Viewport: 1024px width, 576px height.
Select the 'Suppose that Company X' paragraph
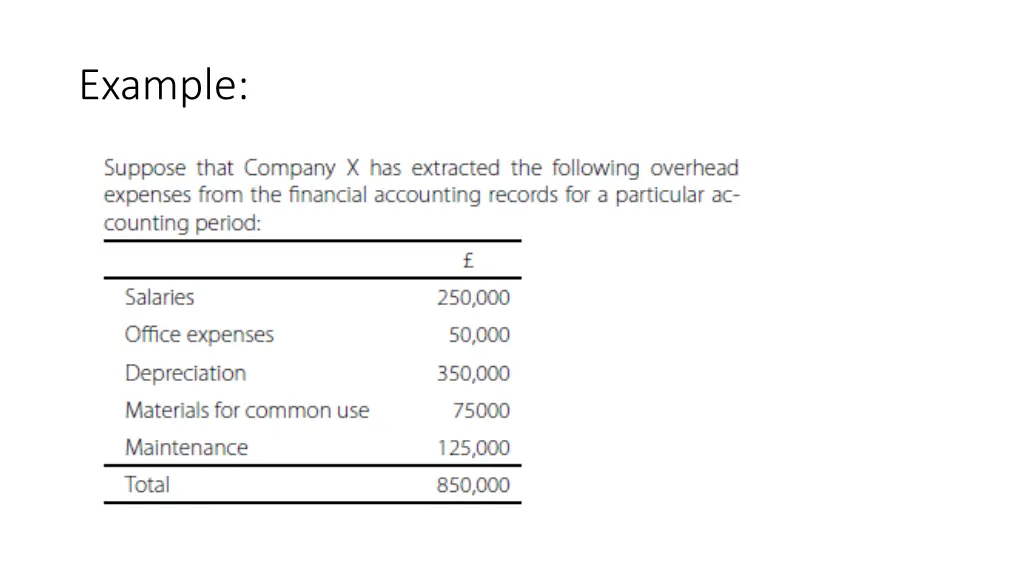point(421,195)
